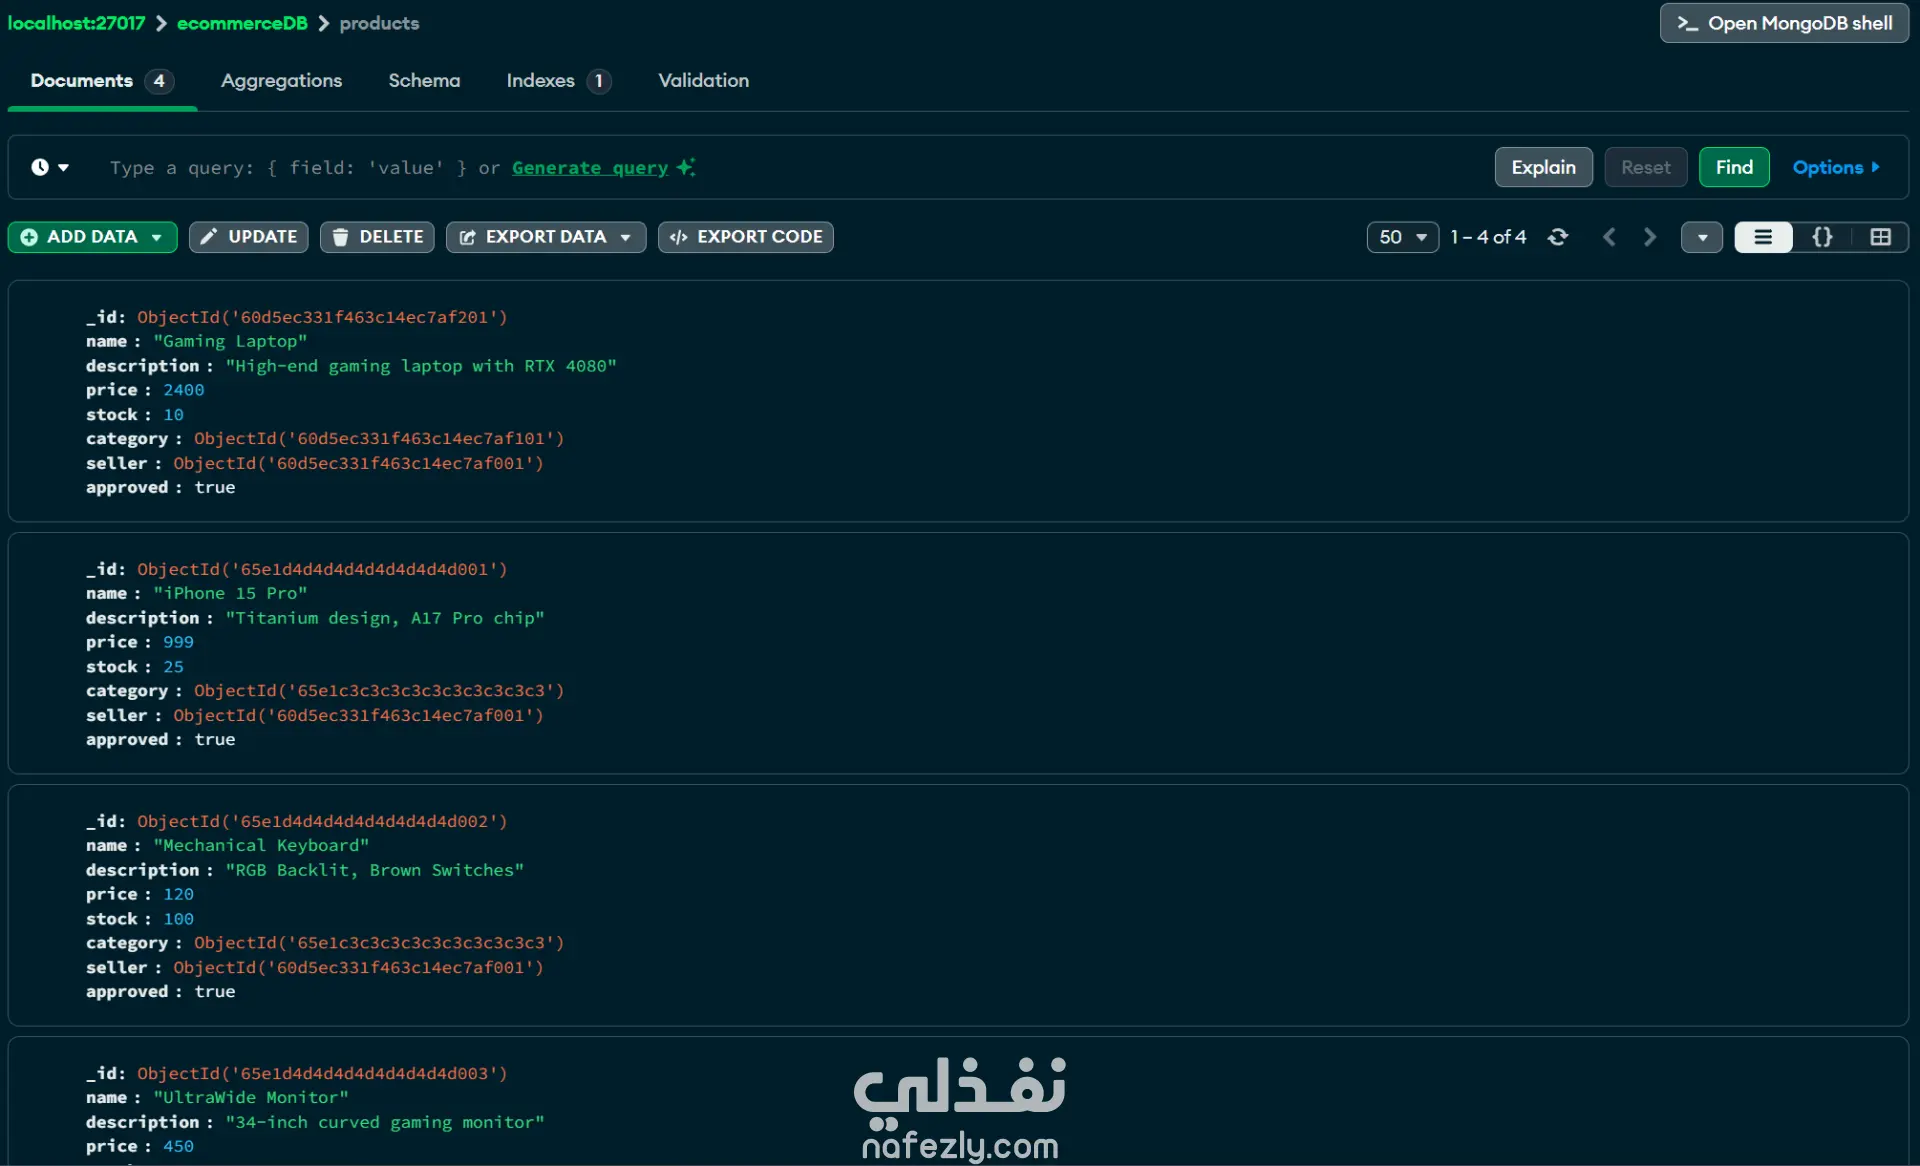Click the "RGB Backlit, Brown Switches" description
This screenshot has height=1166, width=1920.
[375, 870]
